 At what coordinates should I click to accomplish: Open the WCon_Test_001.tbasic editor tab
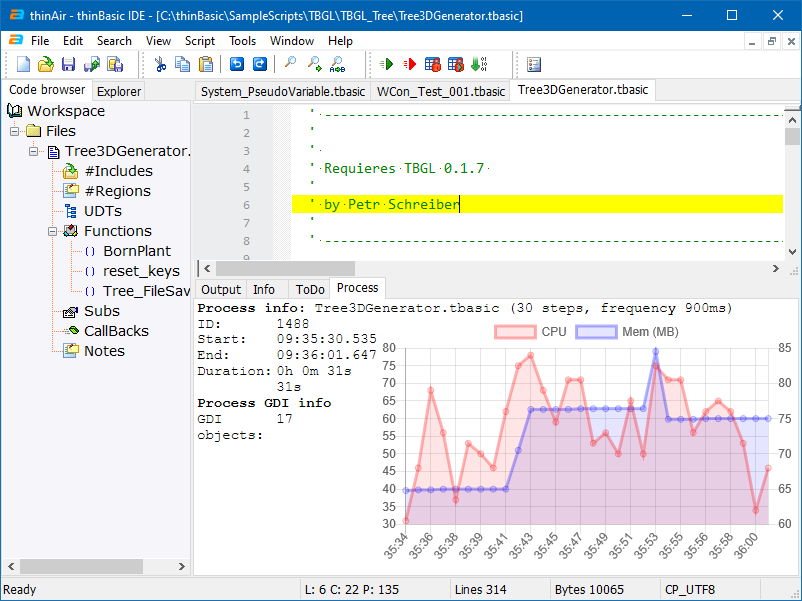(440, 91)
